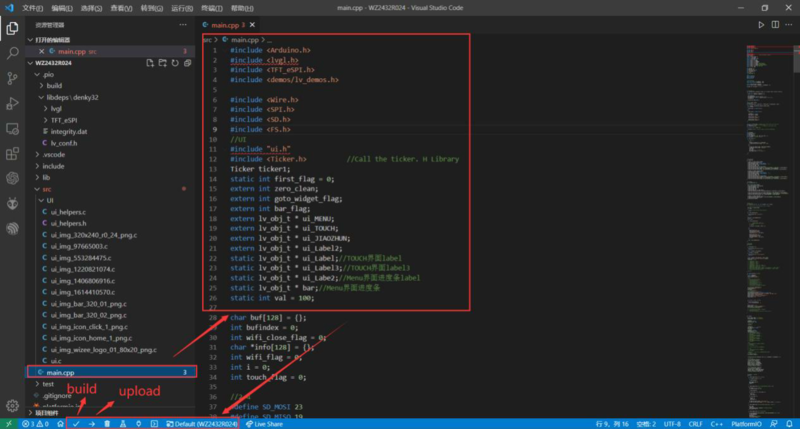Collapse the WZ2432R024 project root
Viewport: 800px width, 429px height.
(31, 63)
